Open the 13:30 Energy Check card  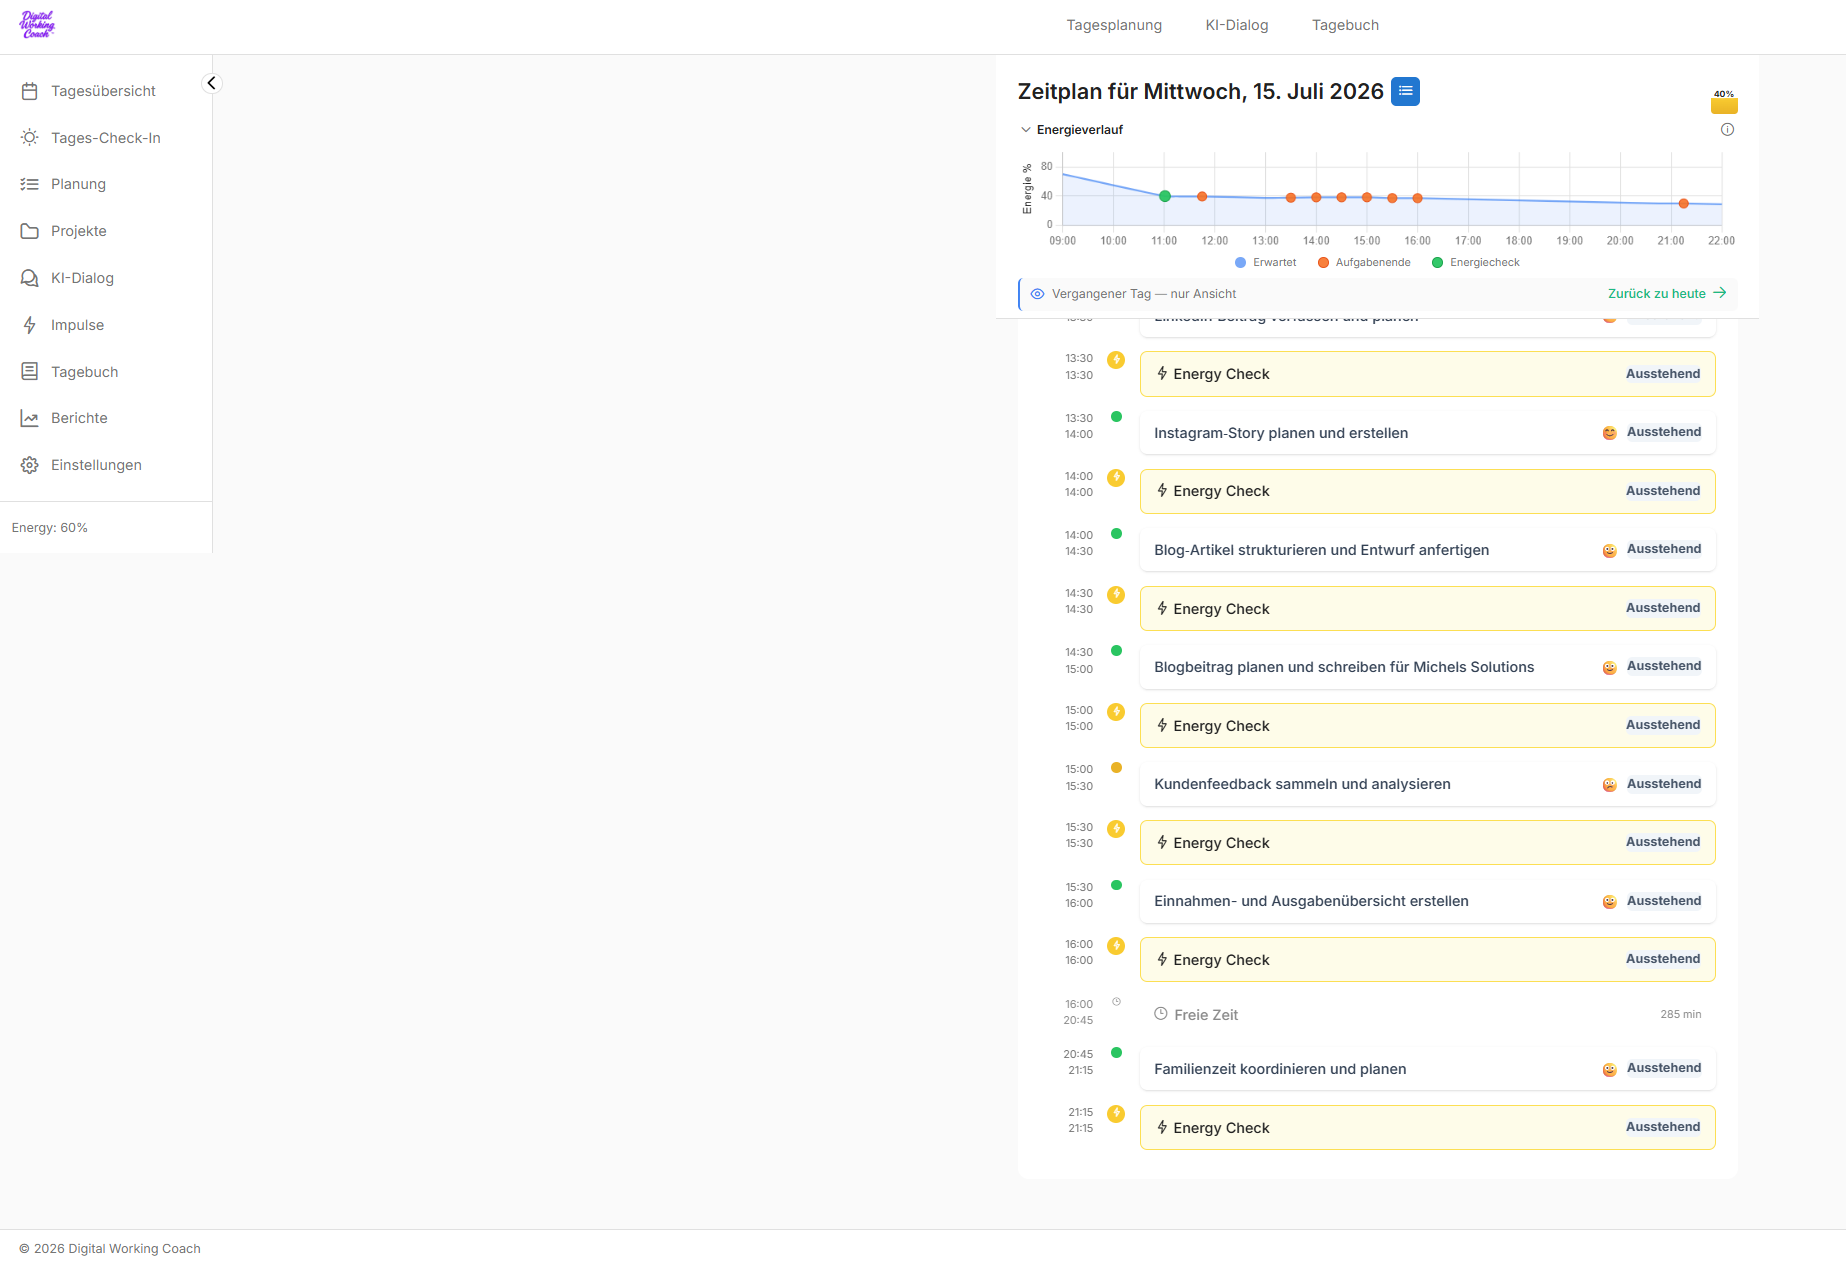[x=1427, y=374]
